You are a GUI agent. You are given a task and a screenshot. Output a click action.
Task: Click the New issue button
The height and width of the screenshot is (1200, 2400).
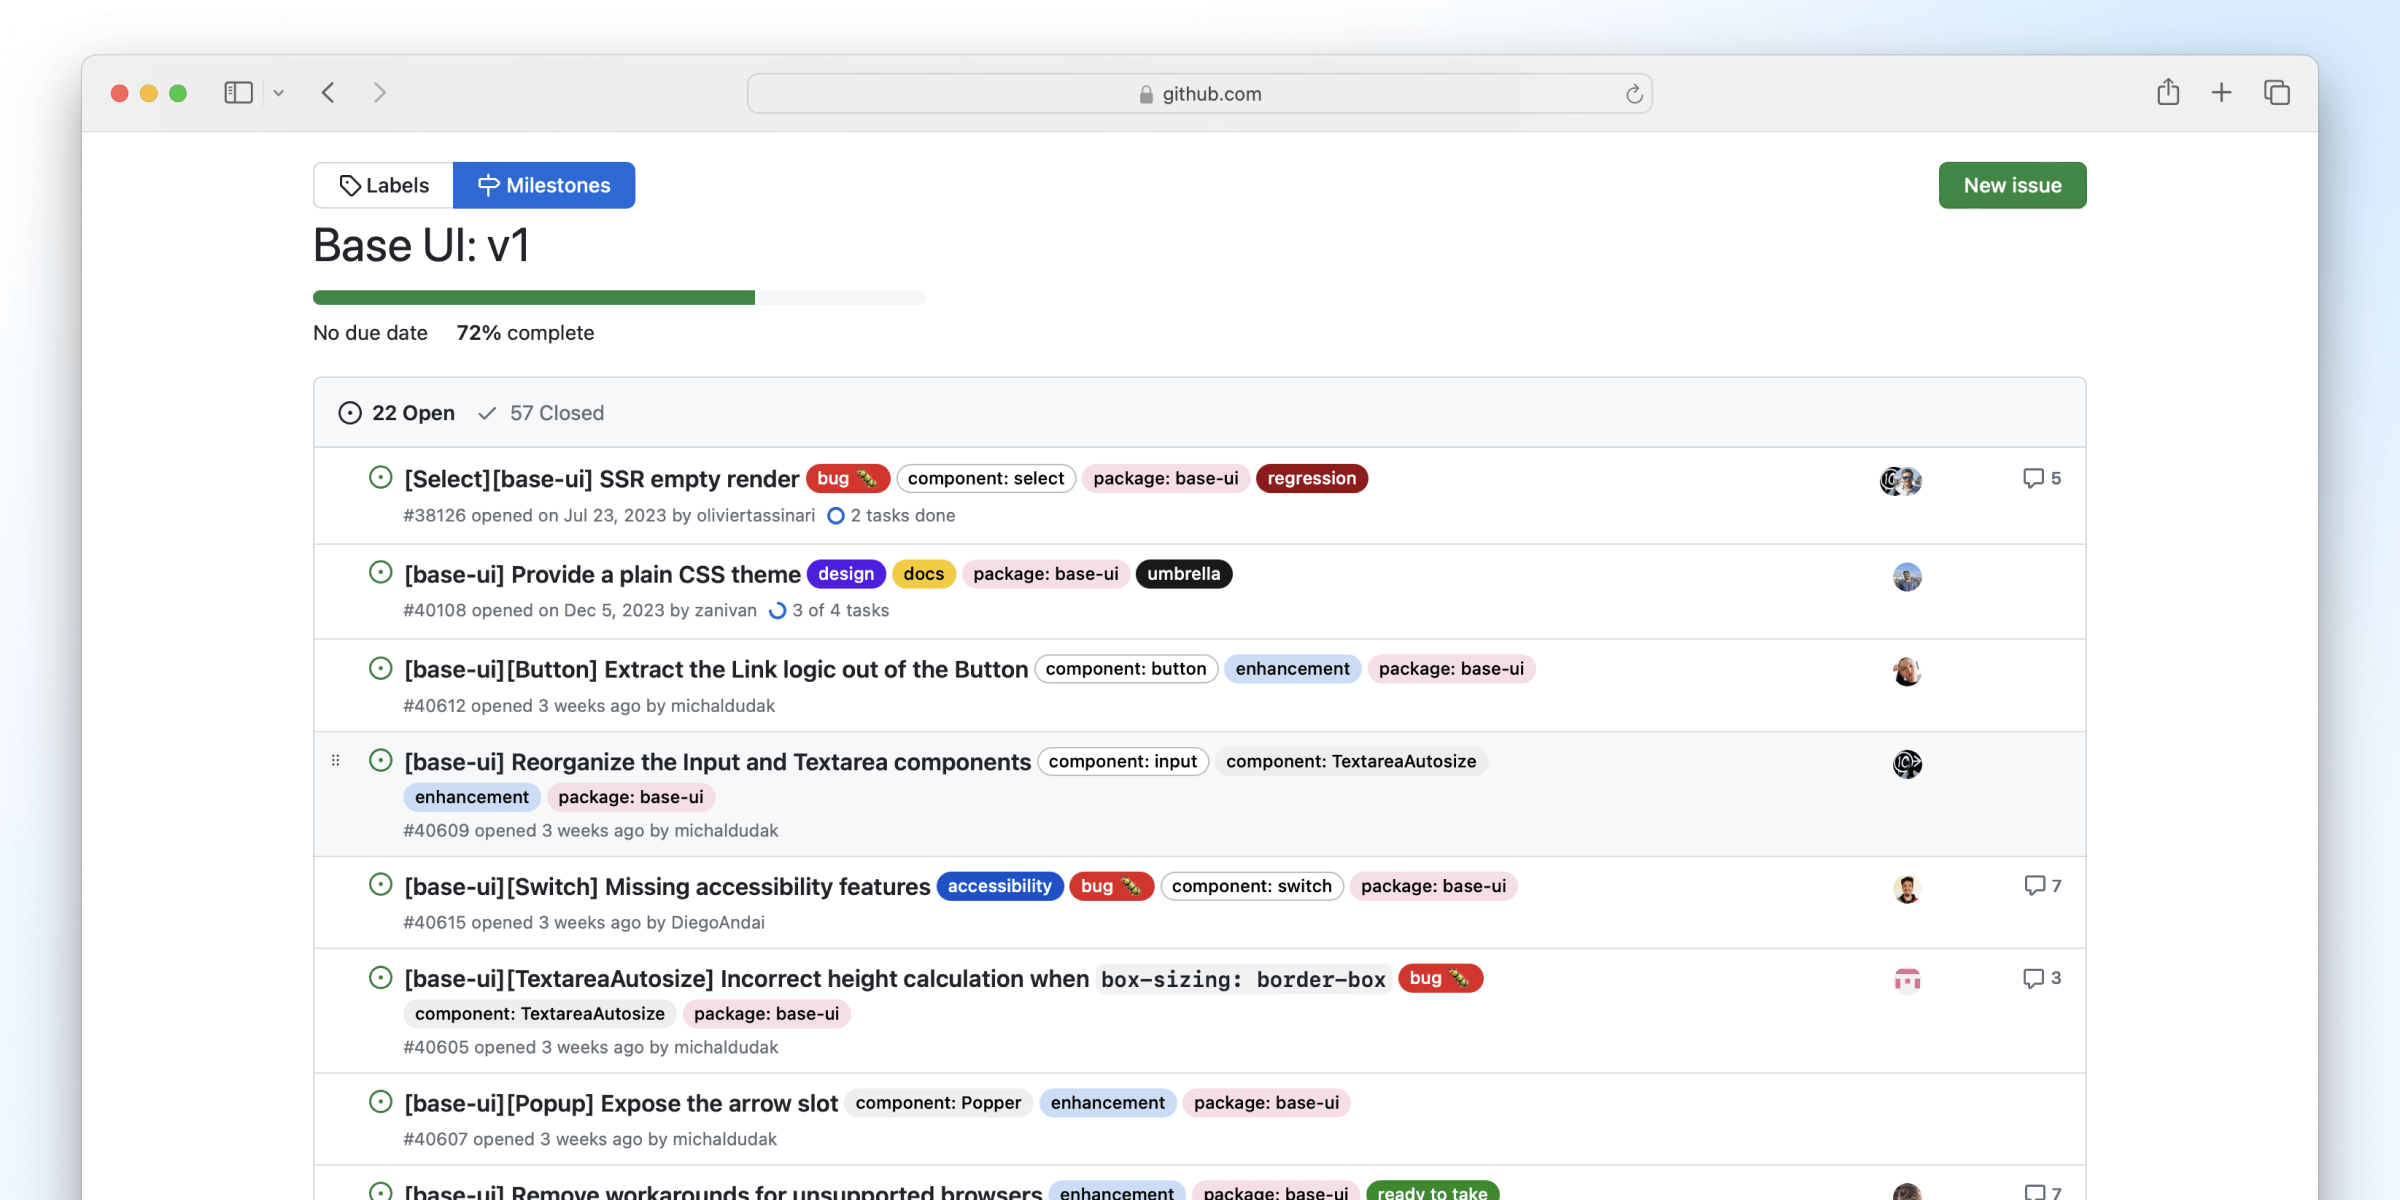2011,184
